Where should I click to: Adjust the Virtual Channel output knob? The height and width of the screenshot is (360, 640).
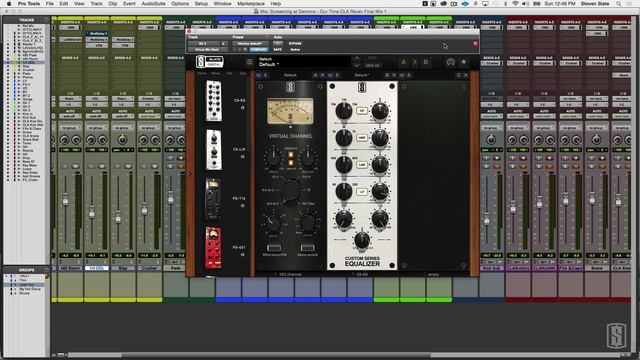(x=308, y=158)
